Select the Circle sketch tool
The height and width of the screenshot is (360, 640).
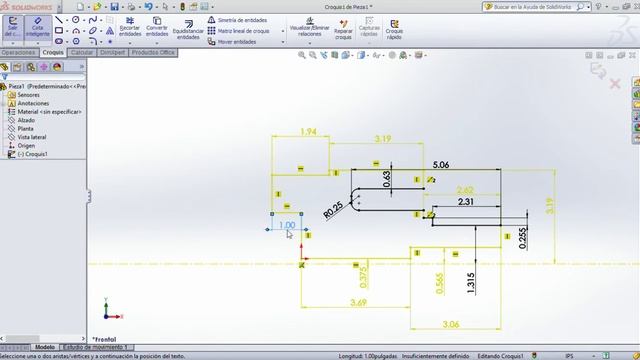(76, 20)
